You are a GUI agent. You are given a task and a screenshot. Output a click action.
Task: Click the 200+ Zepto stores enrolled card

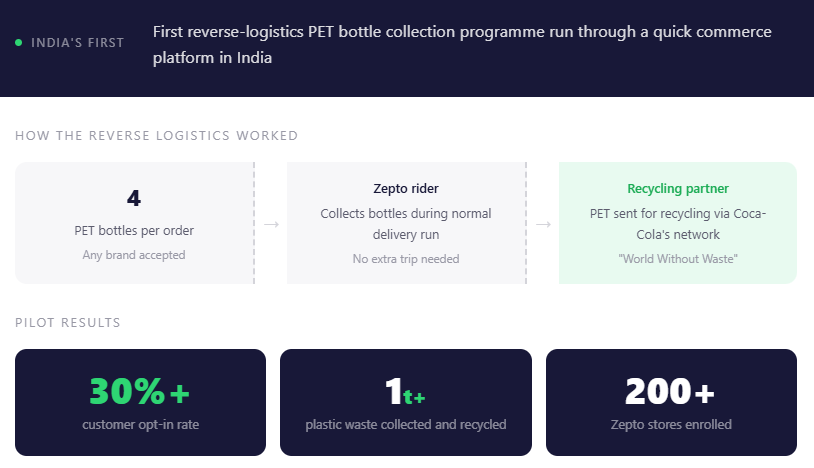pyautogui.click(x=671, y=402)
